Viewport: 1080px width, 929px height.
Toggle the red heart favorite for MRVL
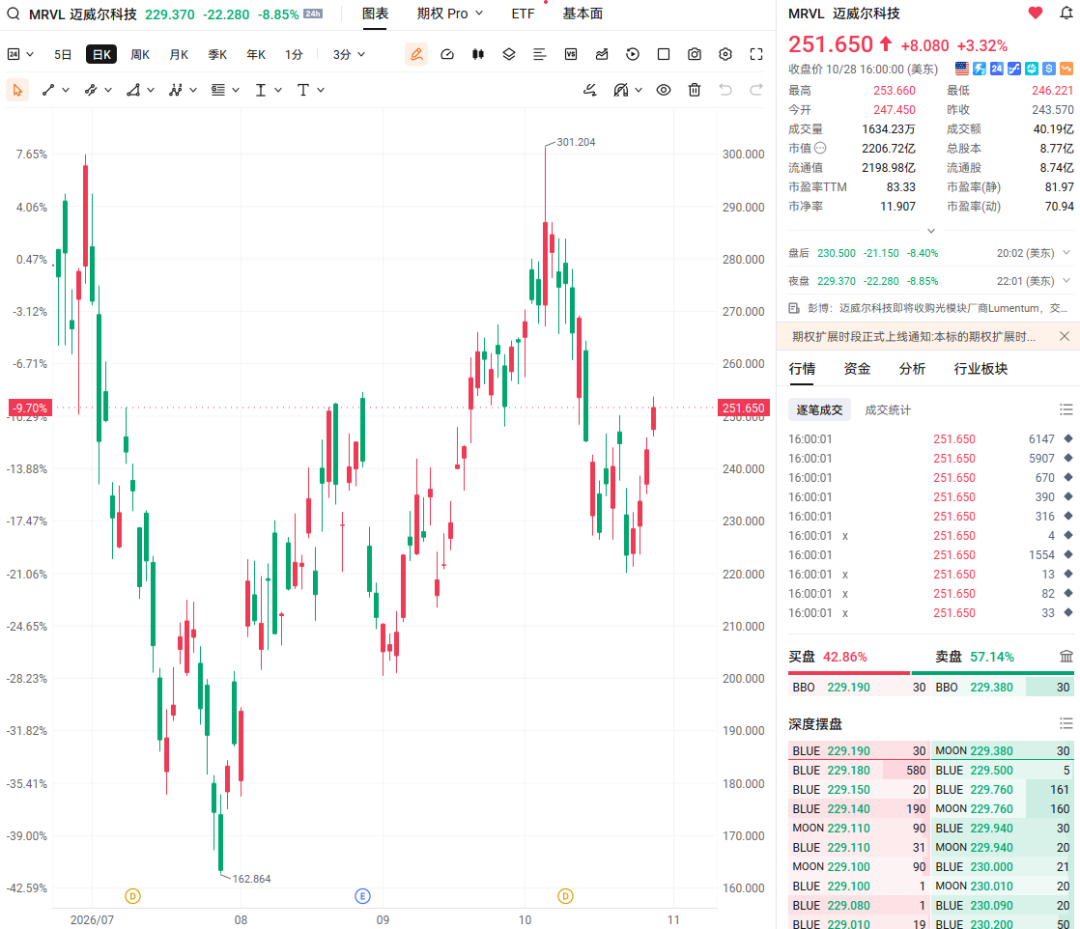(1035, 13)
